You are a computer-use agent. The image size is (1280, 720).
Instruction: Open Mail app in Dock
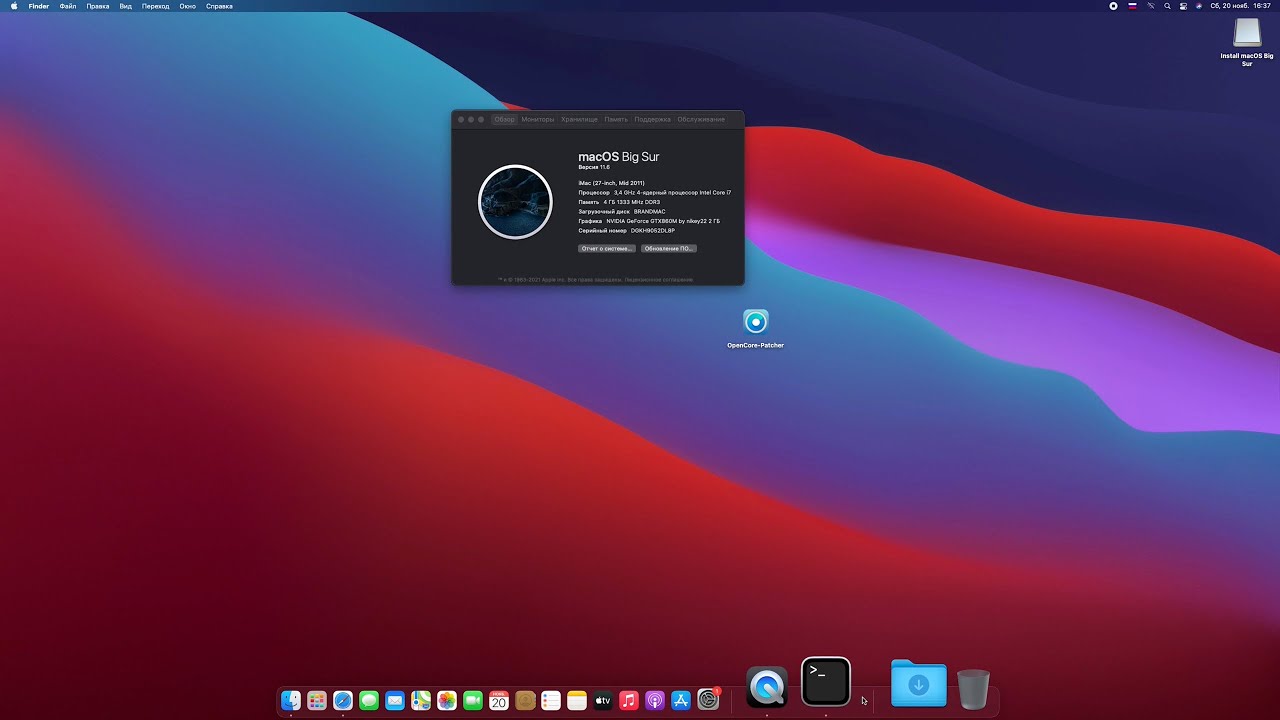tap(395, 701)
